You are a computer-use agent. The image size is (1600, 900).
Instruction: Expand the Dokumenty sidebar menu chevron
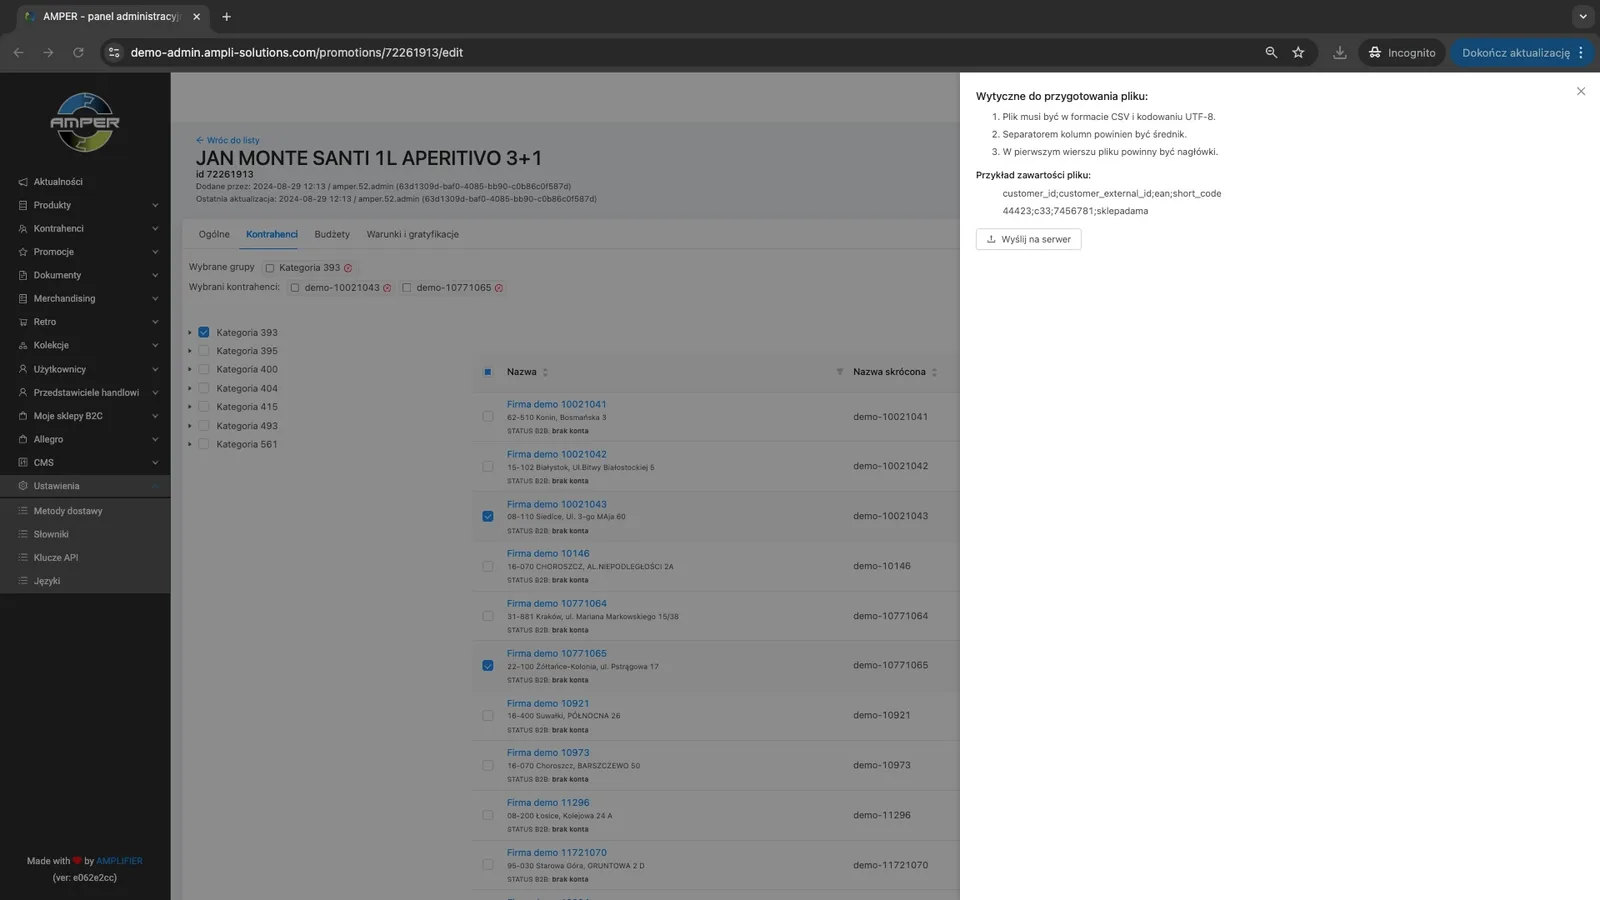point(155,275)
